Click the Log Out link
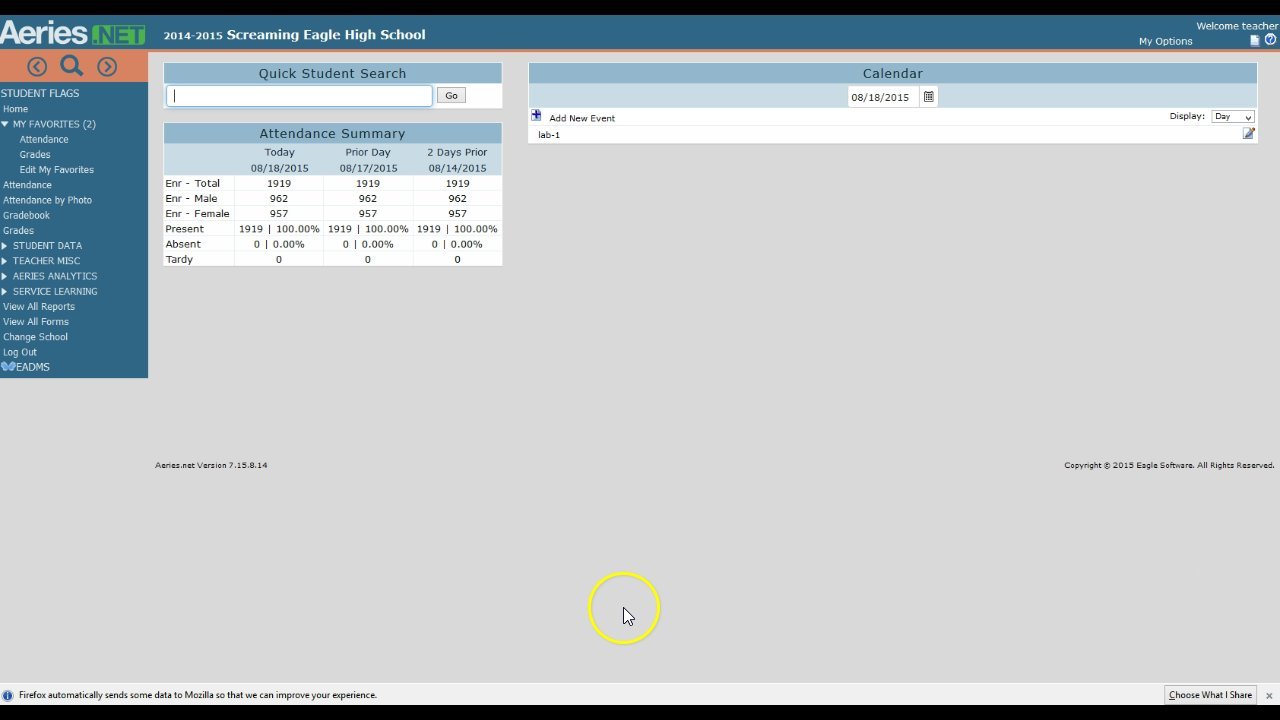The height and width of the screenshot is (720, 1280). (17, 351)
